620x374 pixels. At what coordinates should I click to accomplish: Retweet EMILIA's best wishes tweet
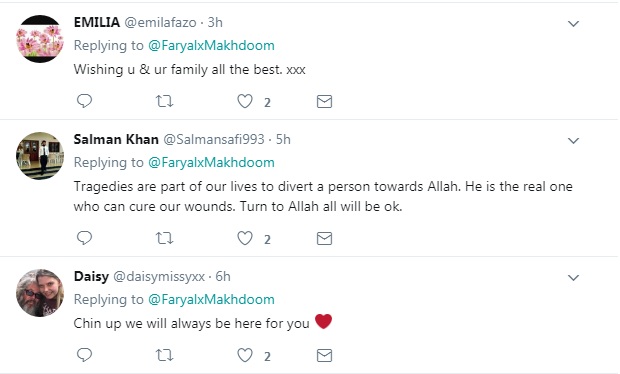tap(164, 102)
